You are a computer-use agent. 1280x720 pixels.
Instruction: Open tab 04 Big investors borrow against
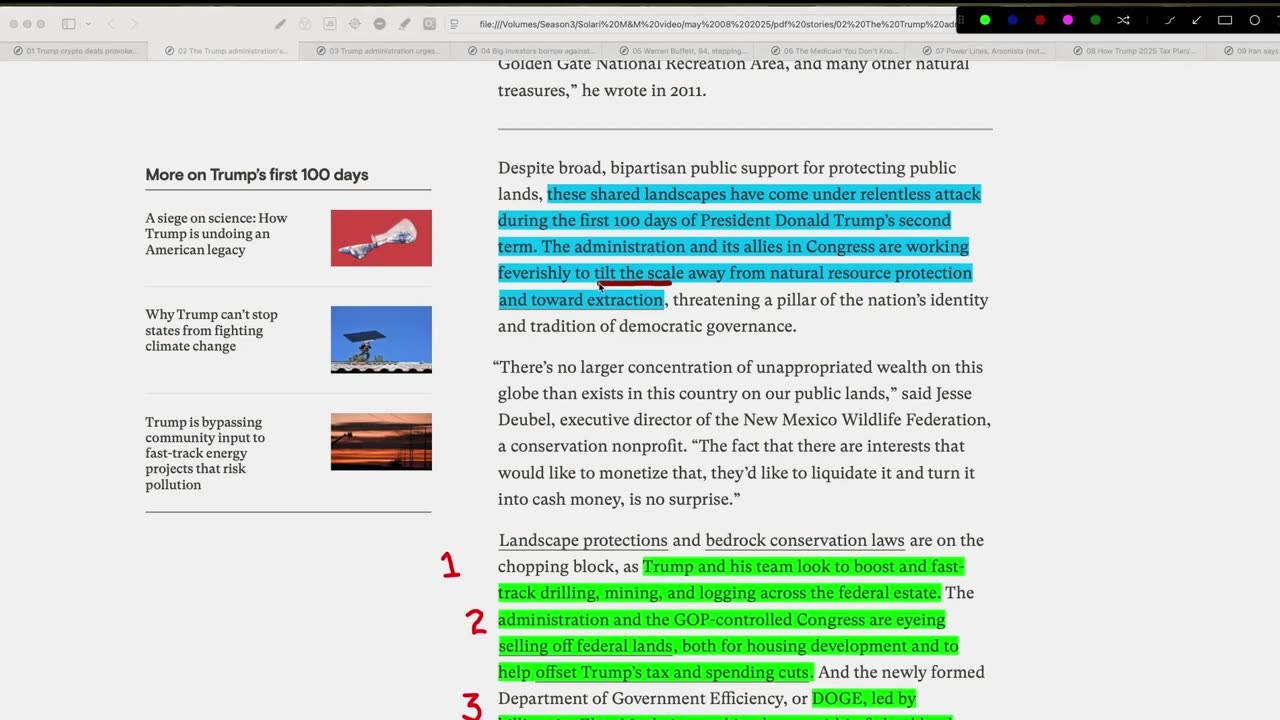(x=525, y=50)
